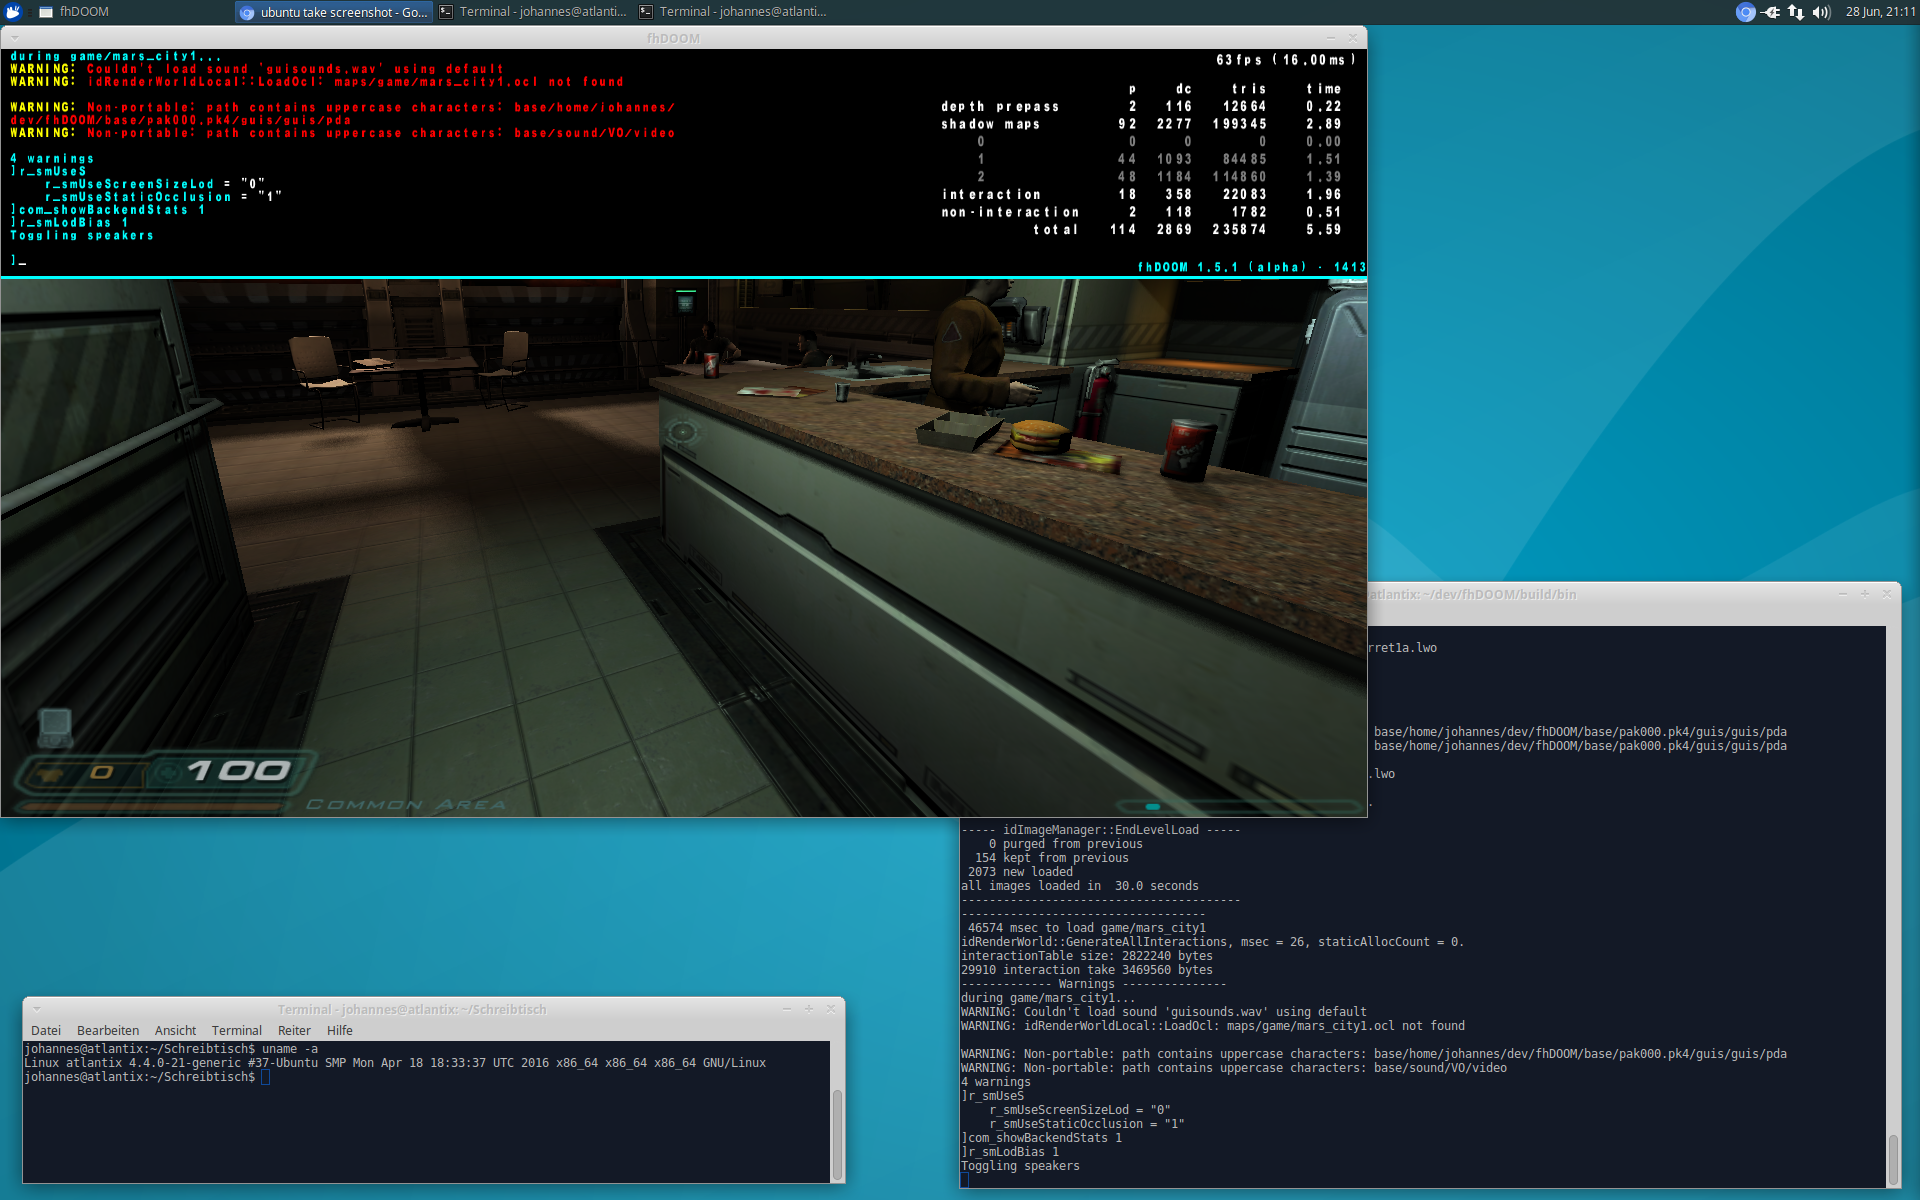Open the volume speaker icon
This screenshot has height=1200, width=1920.
(x=1821, y=12)
